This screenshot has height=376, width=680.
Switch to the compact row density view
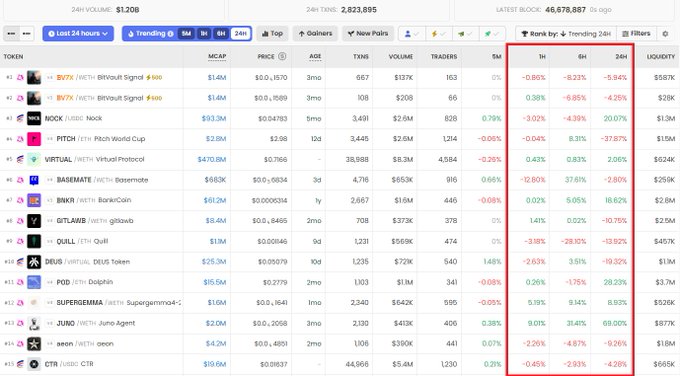11,33
